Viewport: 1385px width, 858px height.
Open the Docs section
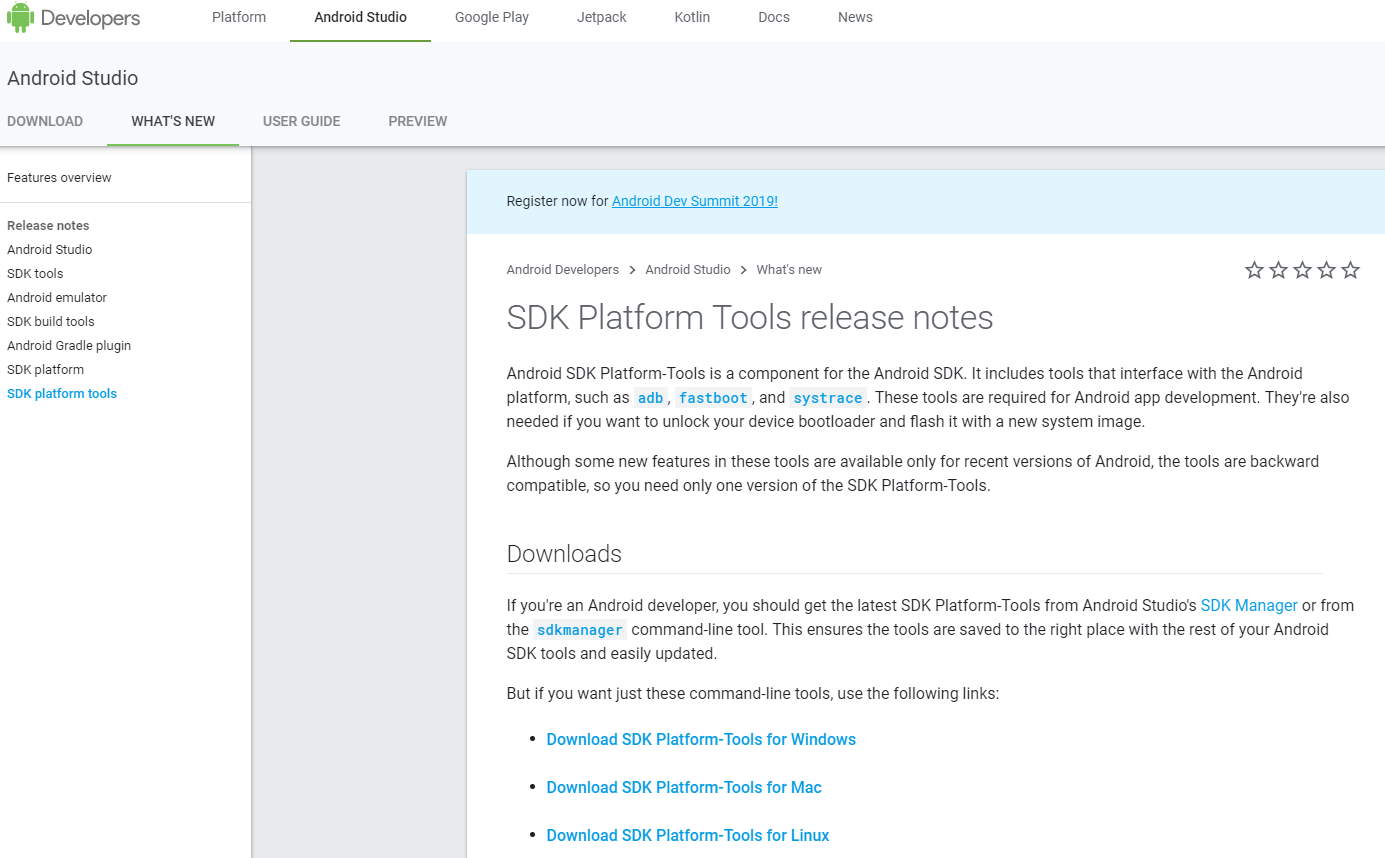(x=774, y=17)
